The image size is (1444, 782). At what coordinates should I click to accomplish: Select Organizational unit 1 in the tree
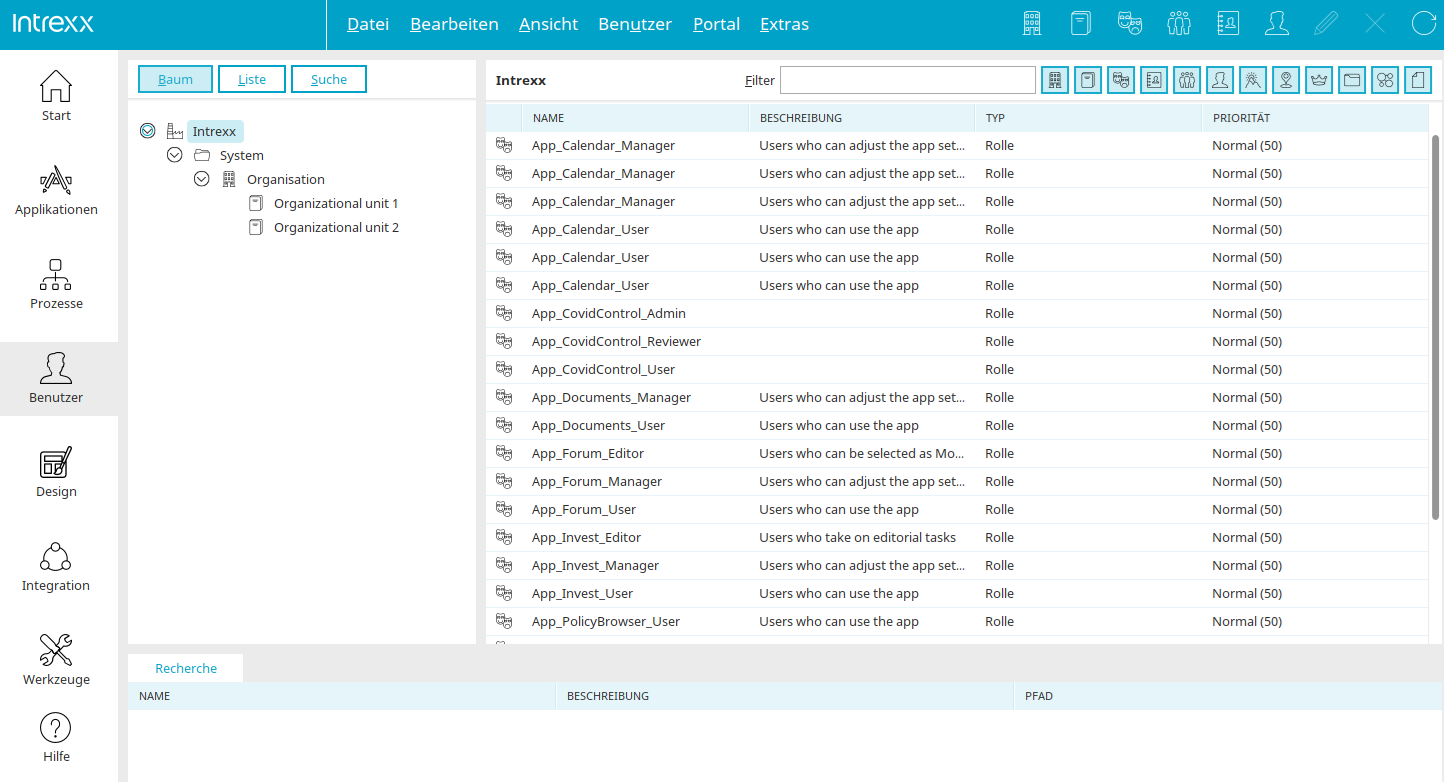point(336,203)
